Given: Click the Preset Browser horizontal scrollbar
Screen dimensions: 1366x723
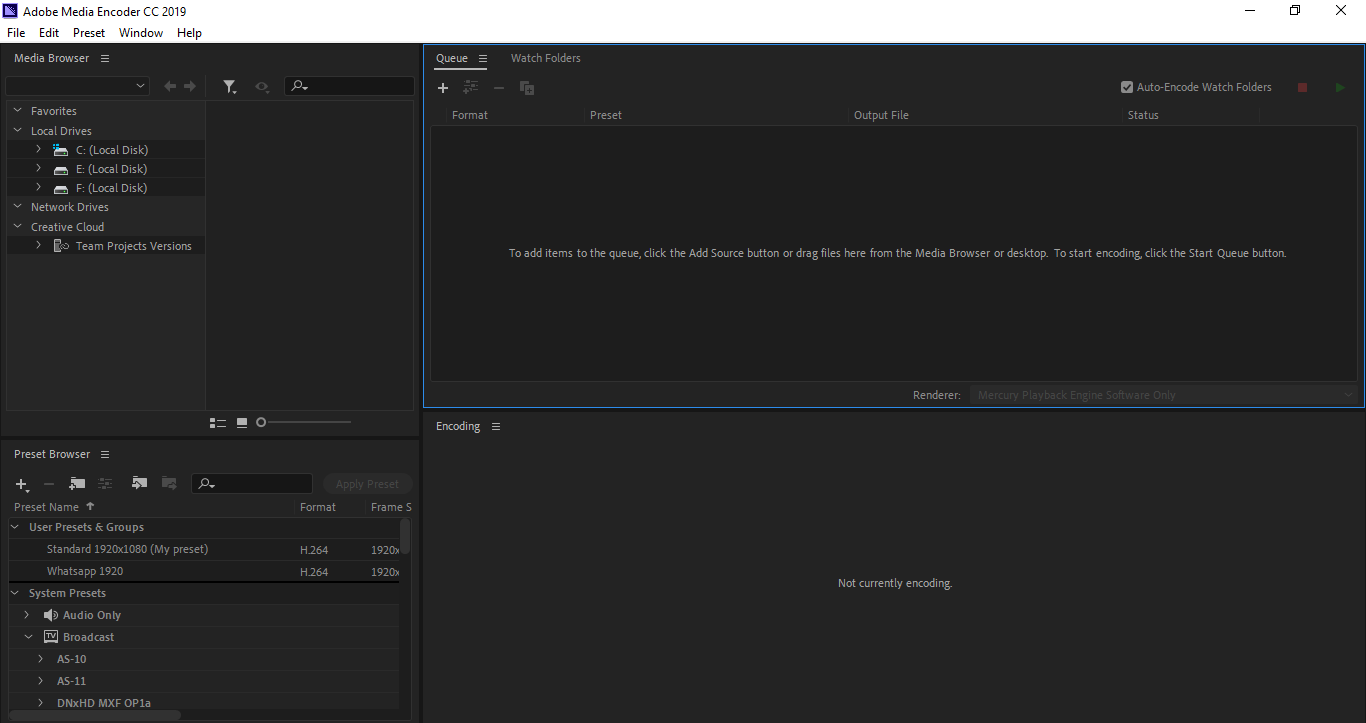Looking at the screenshot, I should pos(95,715).
